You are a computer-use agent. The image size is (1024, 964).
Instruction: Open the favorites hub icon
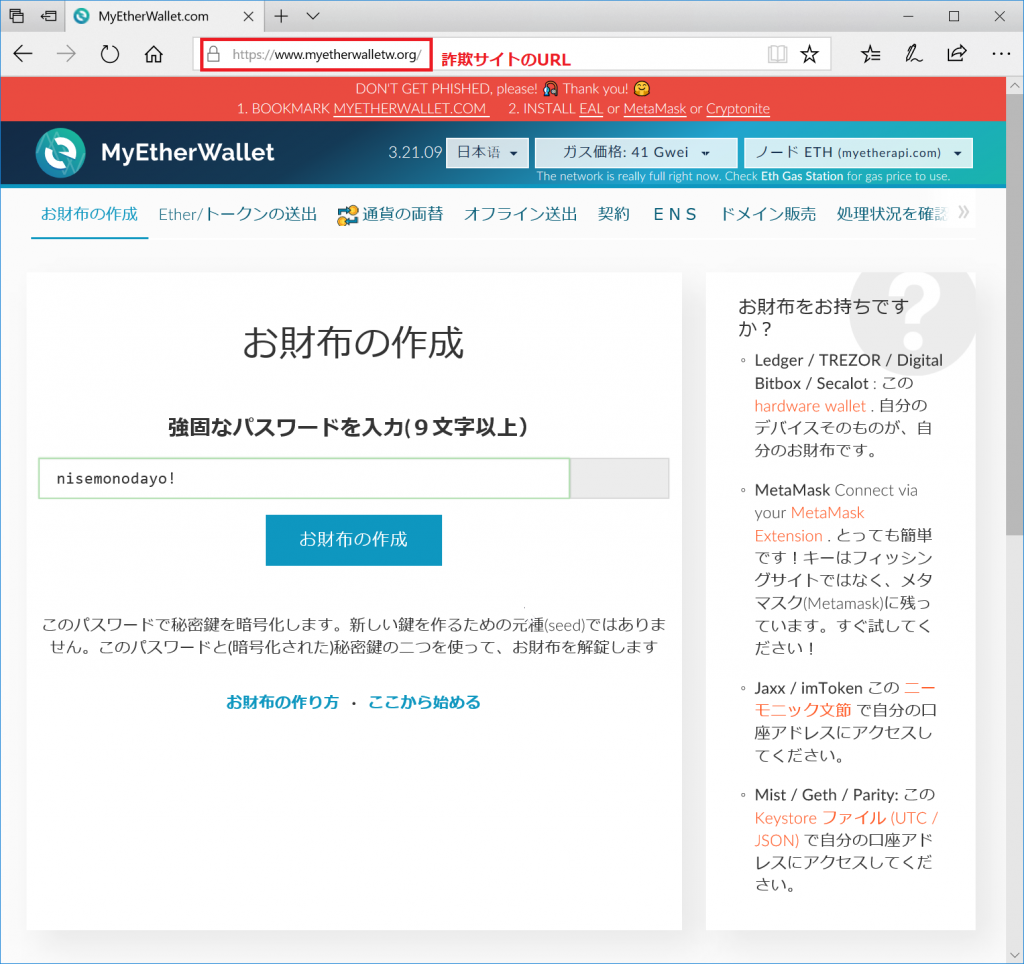tap(871, 54)
